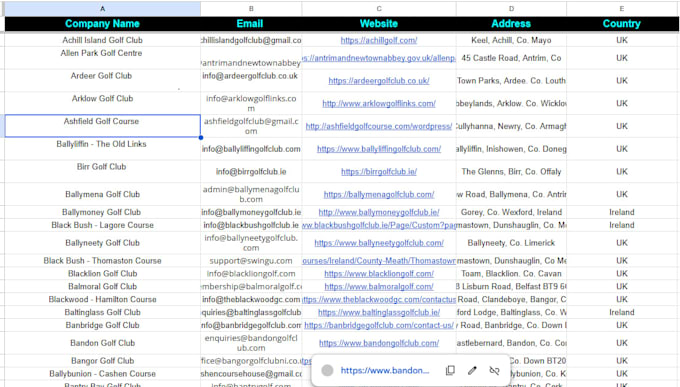Image resolution: width=680 pixels, height=387 pixels.
Task: Click the Website header cell
Action: click(x=379, y=24)
